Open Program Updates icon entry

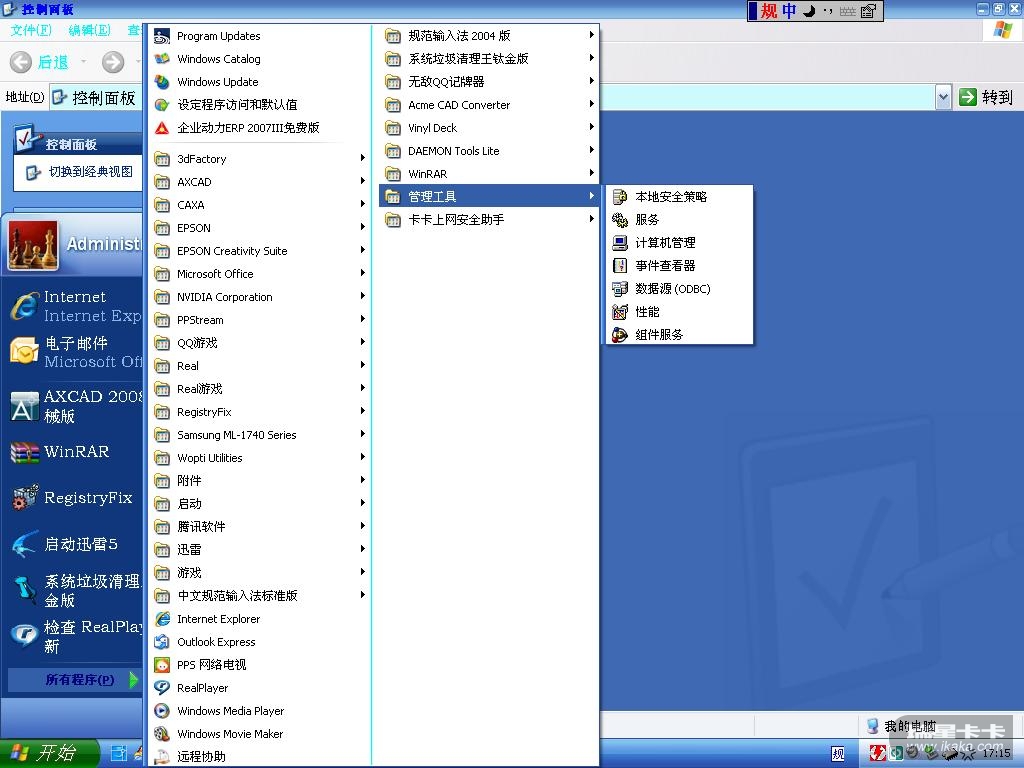(x=219, y=36)
